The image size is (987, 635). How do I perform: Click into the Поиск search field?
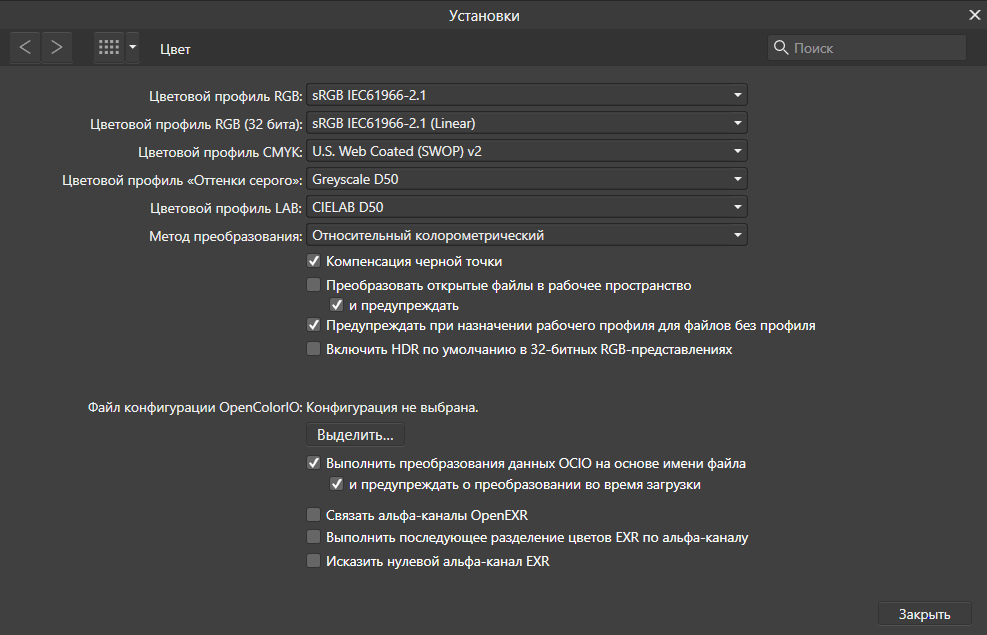866,48
